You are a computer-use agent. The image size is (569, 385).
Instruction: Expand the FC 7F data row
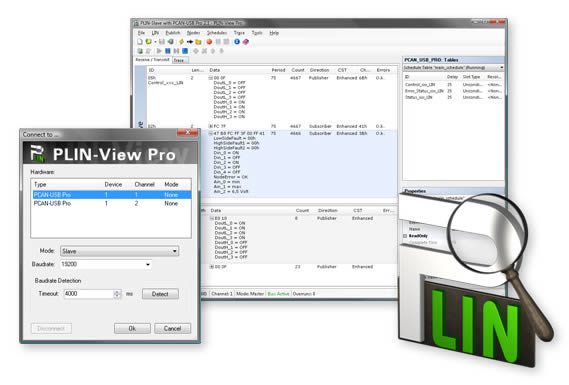coord(210,126)
